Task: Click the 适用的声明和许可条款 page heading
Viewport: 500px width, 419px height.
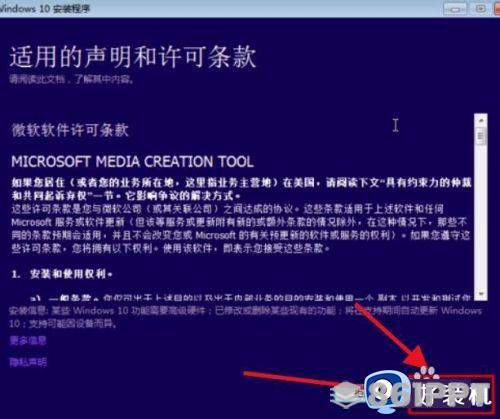Action: (133, 57)
